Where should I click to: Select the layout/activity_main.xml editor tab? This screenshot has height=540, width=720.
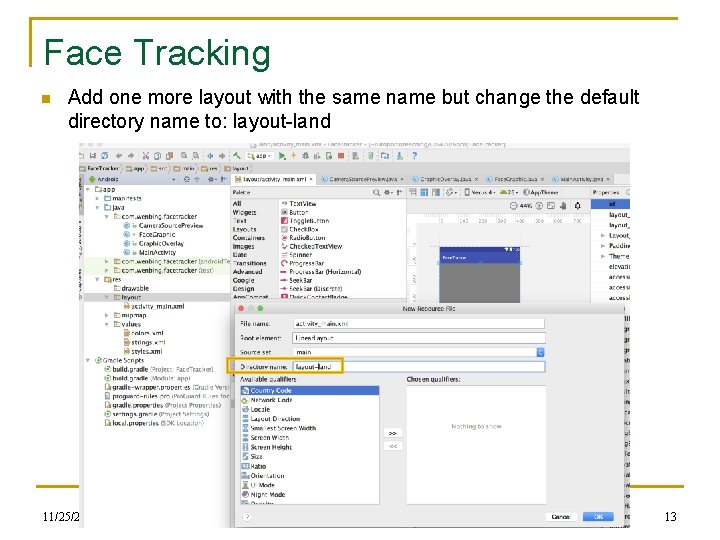pos(274,179)
